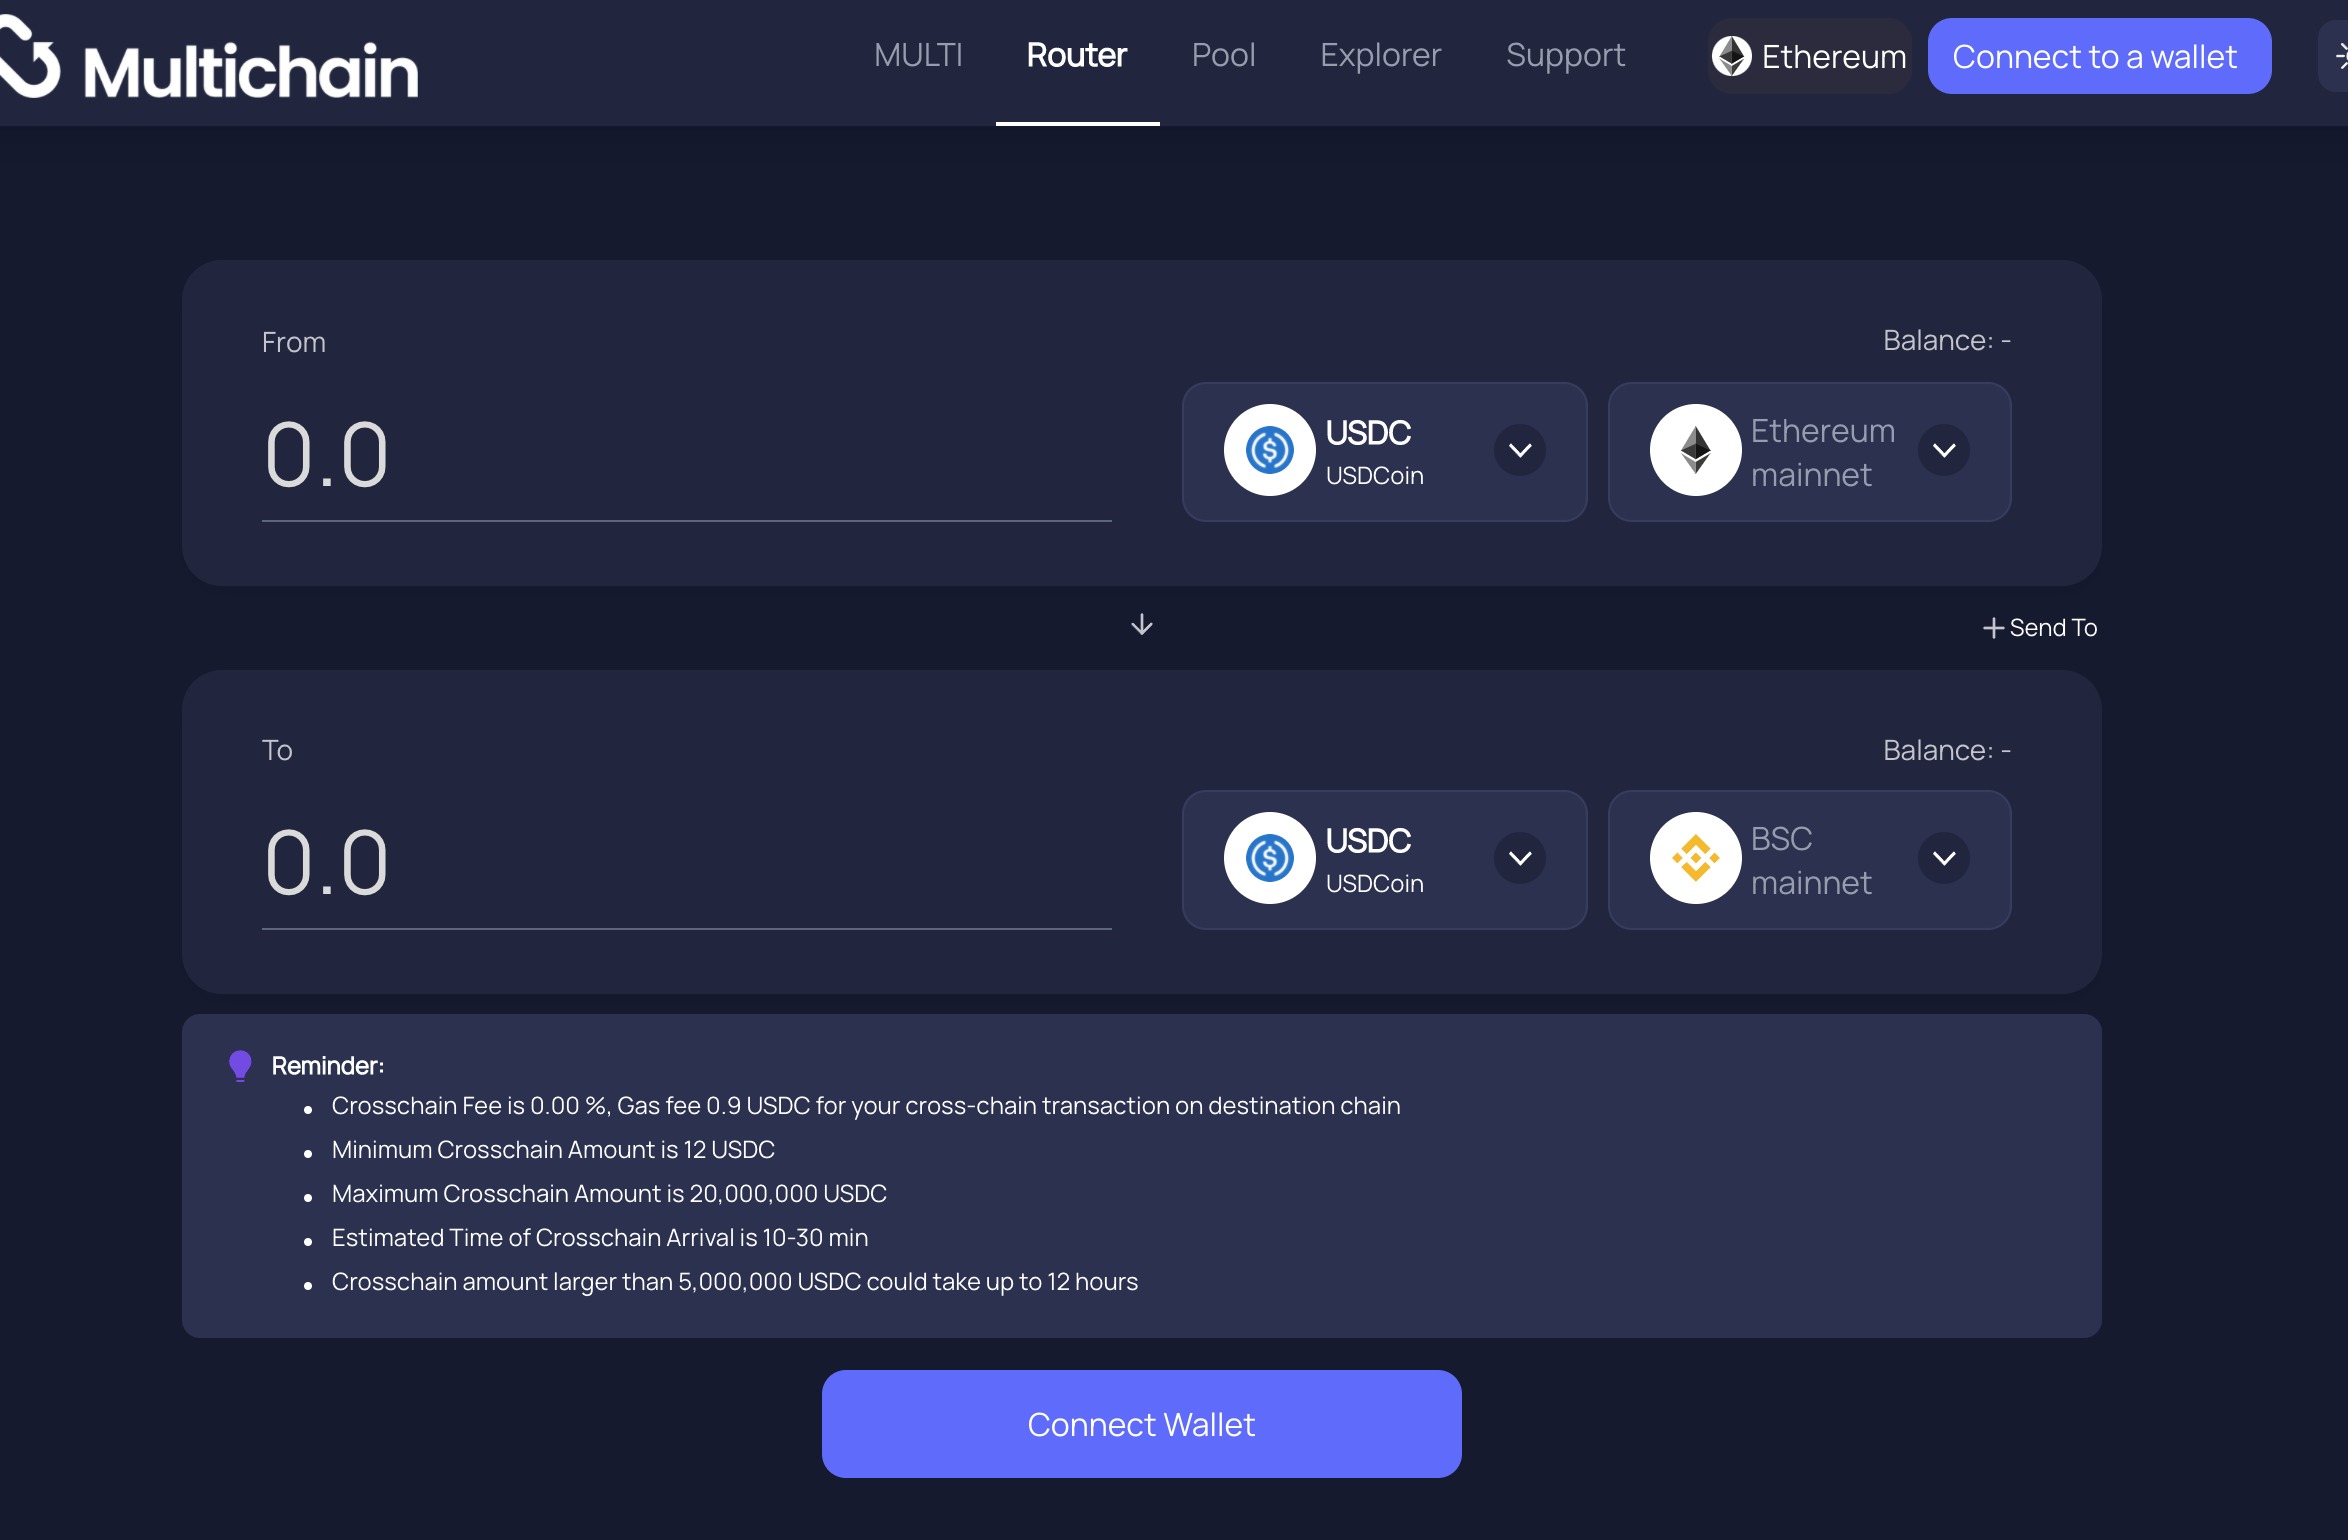Click the Explorer menu item
This screenshot has width=2348, height=1540.
(x=1380, y=53)
